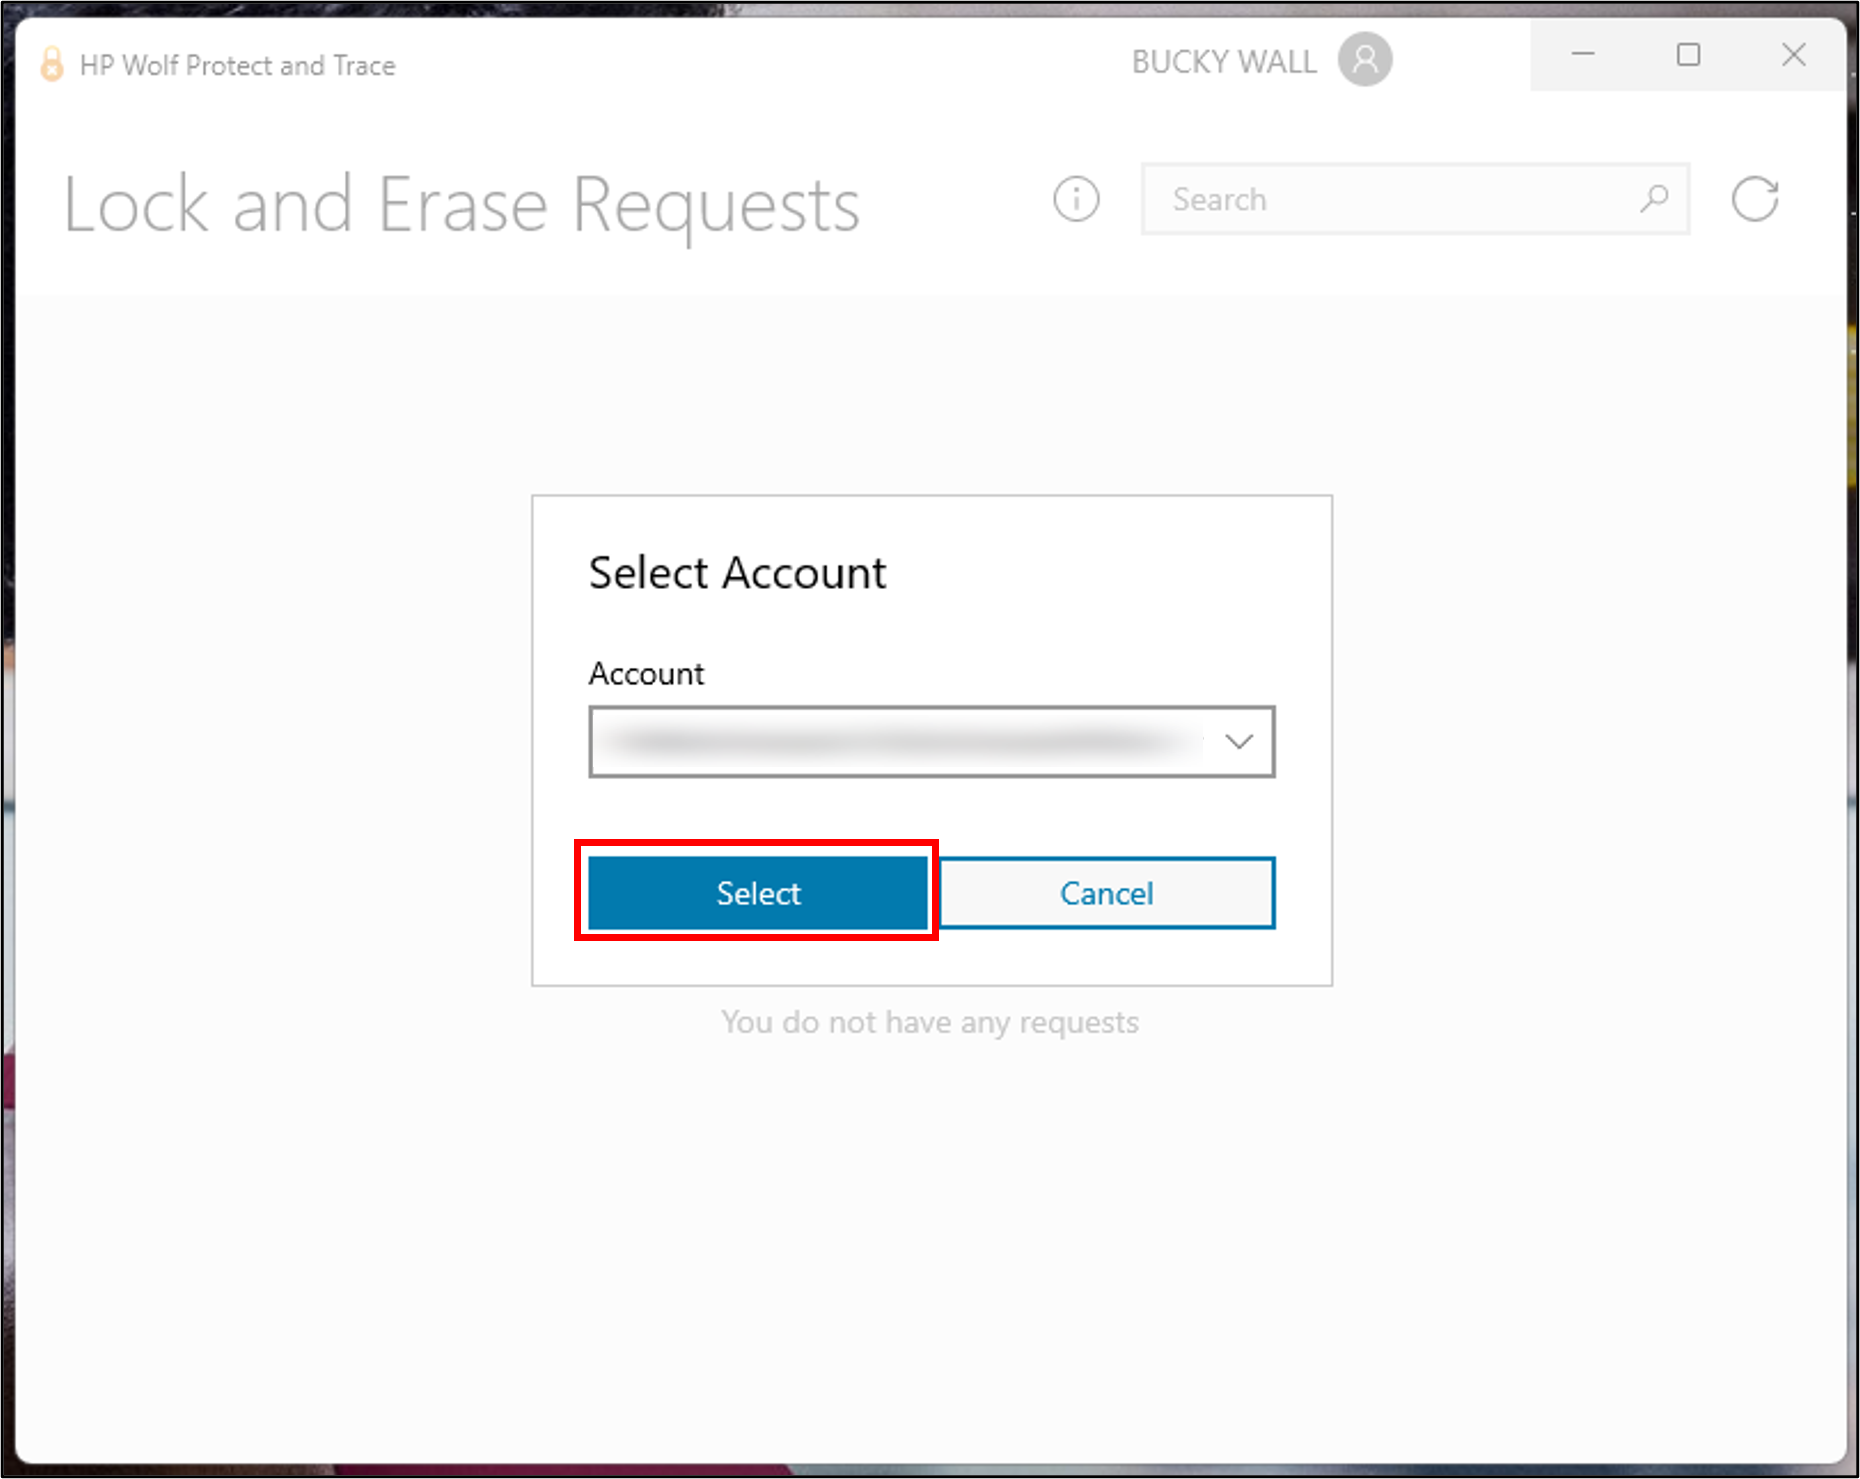The image size is (1860, 1479).
Task: Click the highlighted Select button
Action: pyautogui.click(x=757, y=893)
